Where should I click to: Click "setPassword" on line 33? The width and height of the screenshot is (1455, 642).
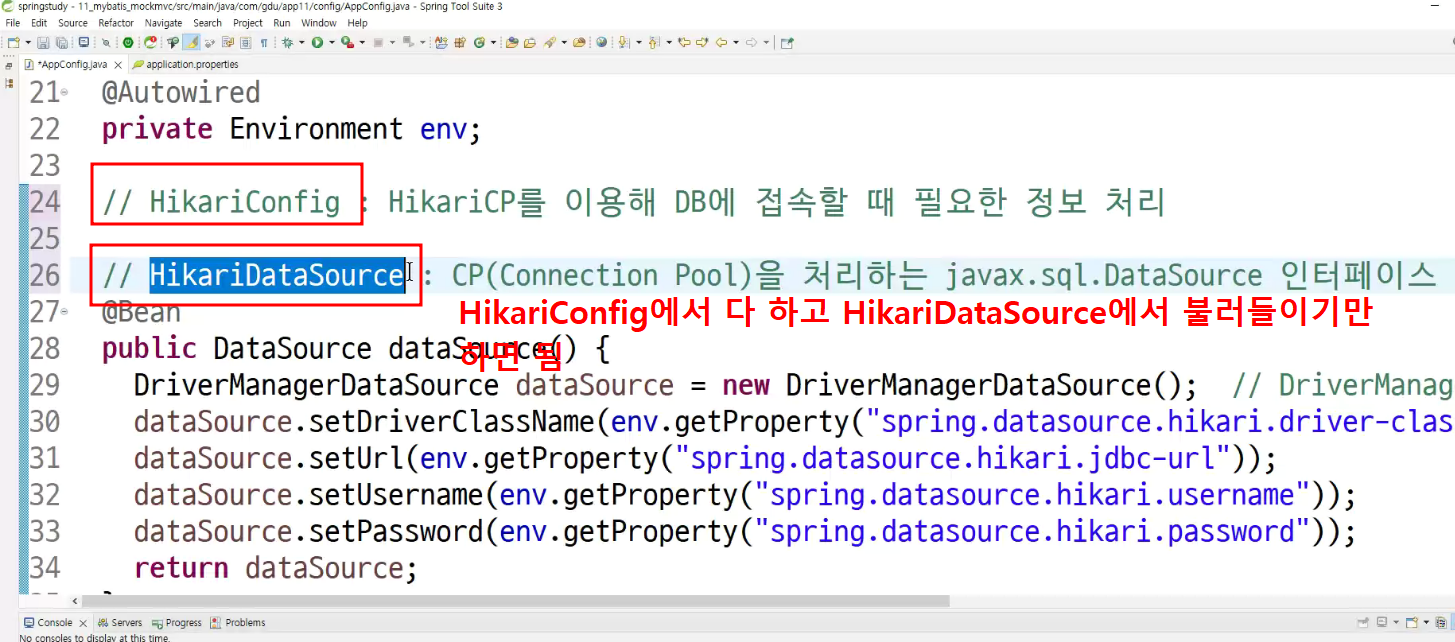point(397,531)
